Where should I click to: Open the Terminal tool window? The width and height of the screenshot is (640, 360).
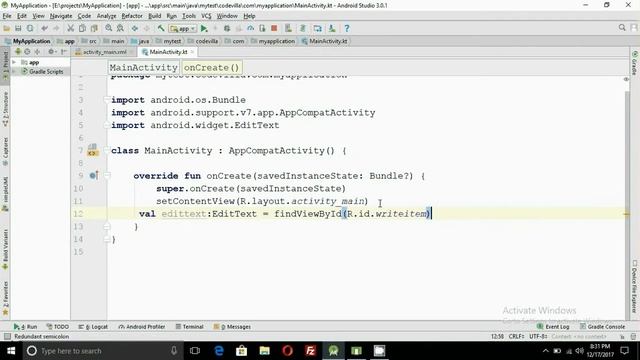coord(189,327)
